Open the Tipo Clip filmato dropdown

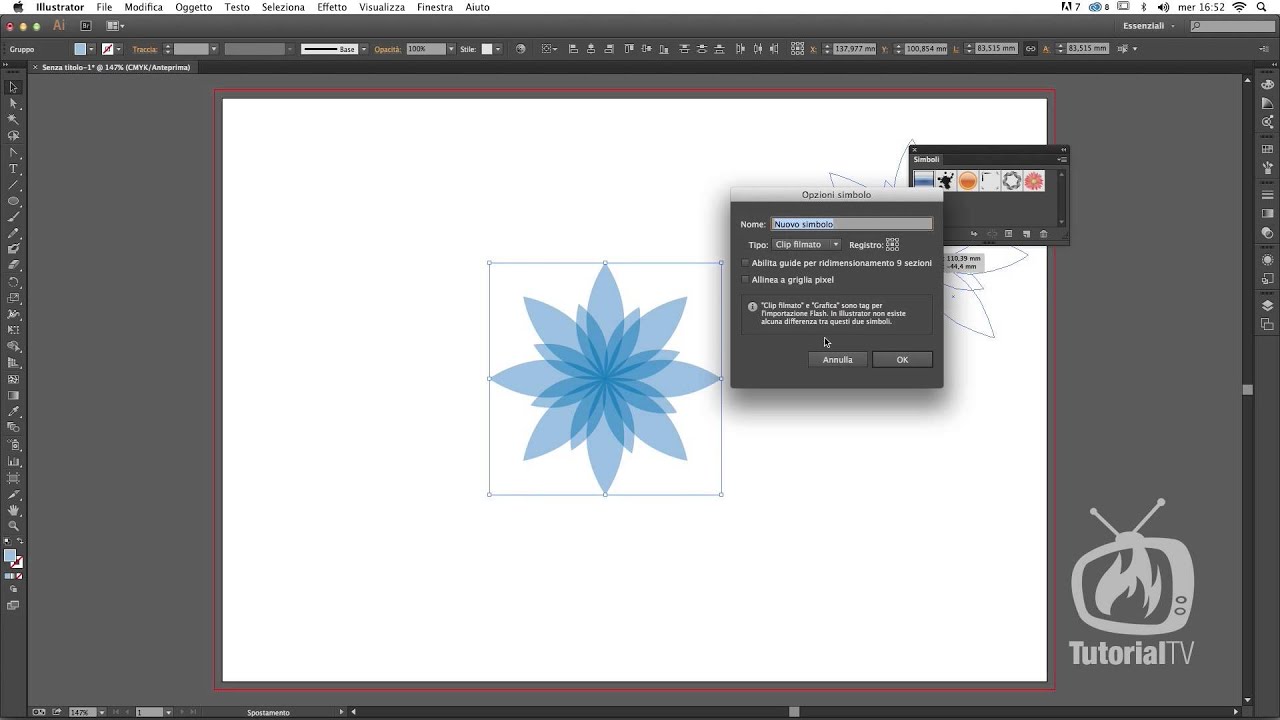click(807, 244)
